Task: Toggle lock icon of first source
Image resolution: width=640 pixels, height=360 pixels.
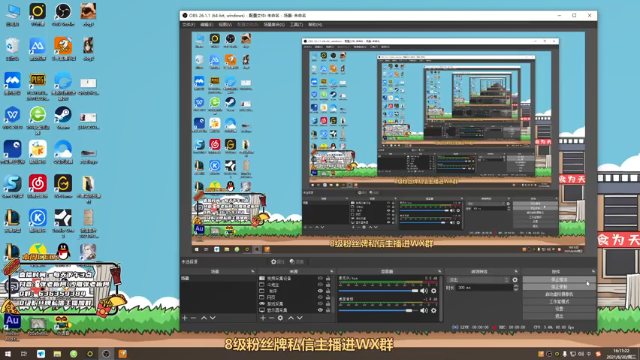Action: coord(328,278)
